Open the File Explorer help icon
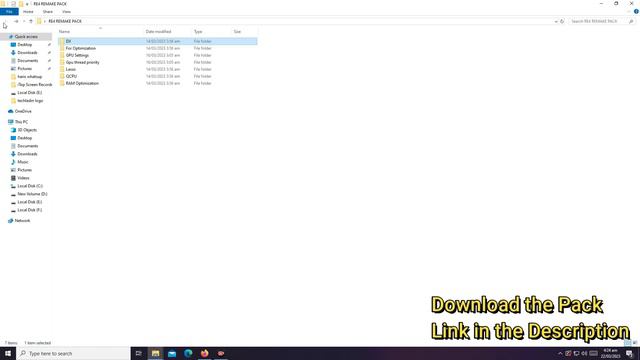The height and width of the screenshot is (360, 640). click(636, 11)
